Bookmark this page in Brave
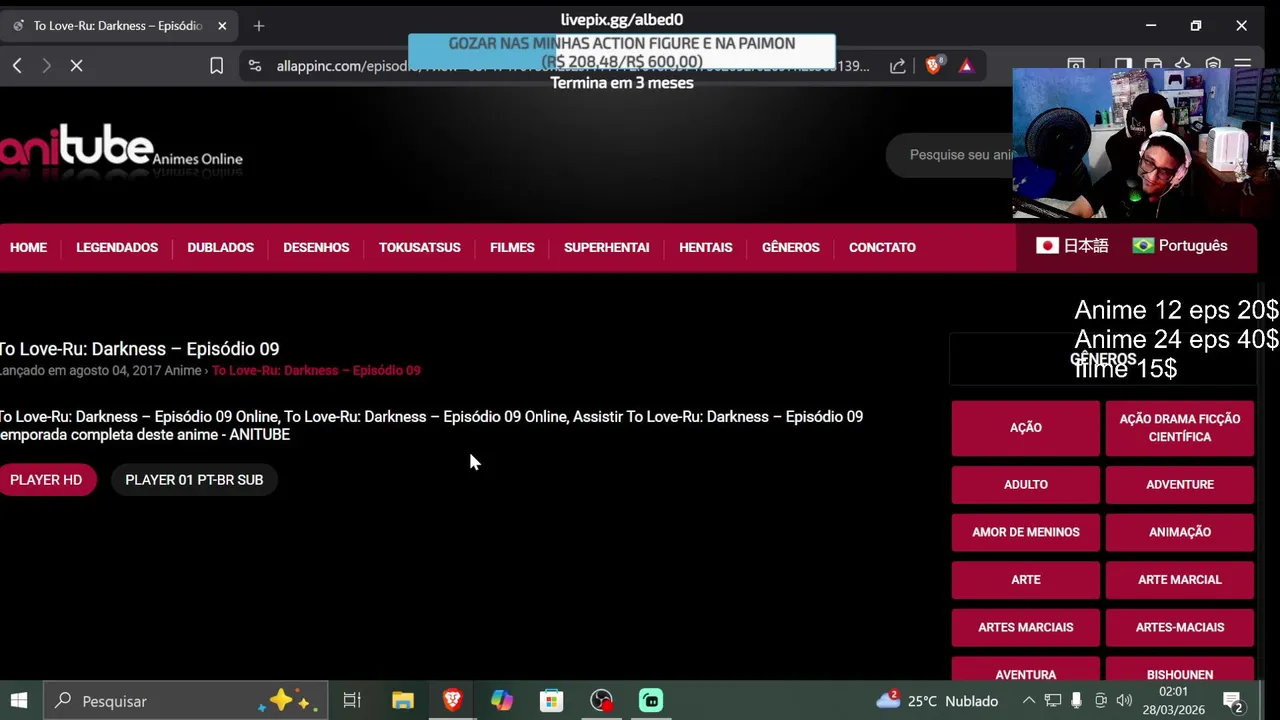1280x720 pixels. (216, 66)
